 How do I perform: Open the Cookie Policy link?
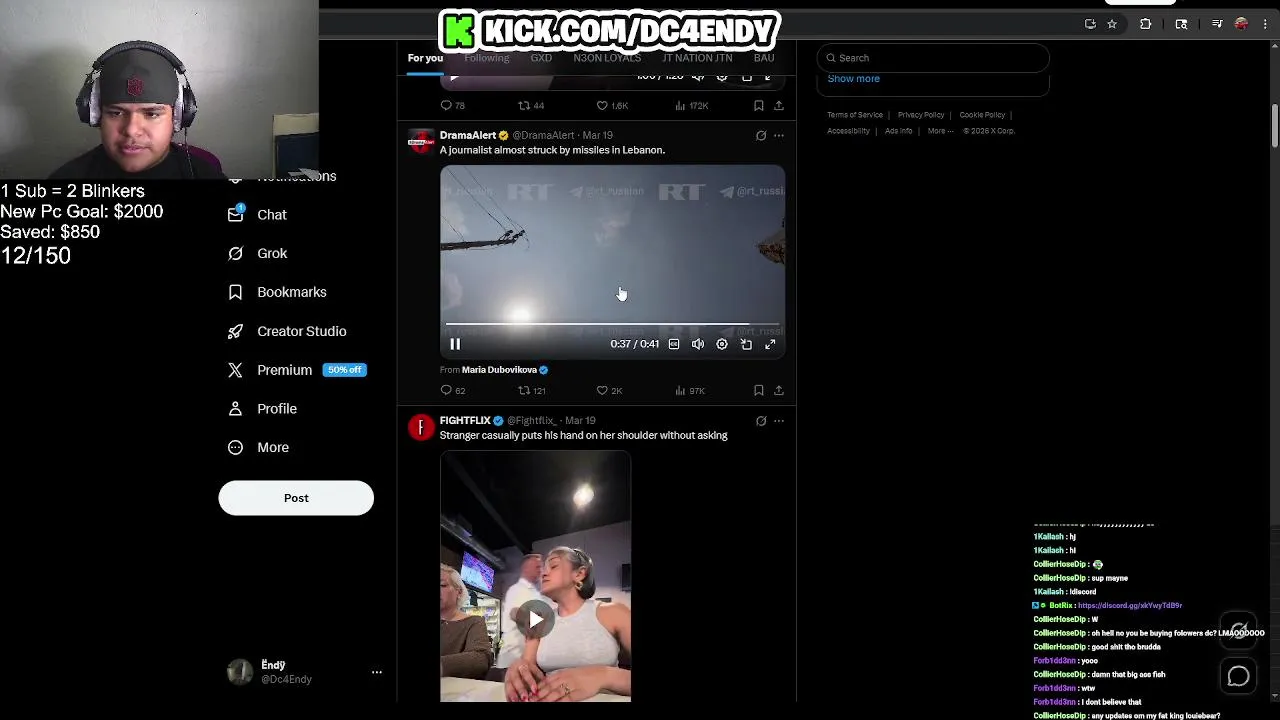[982, 115]
